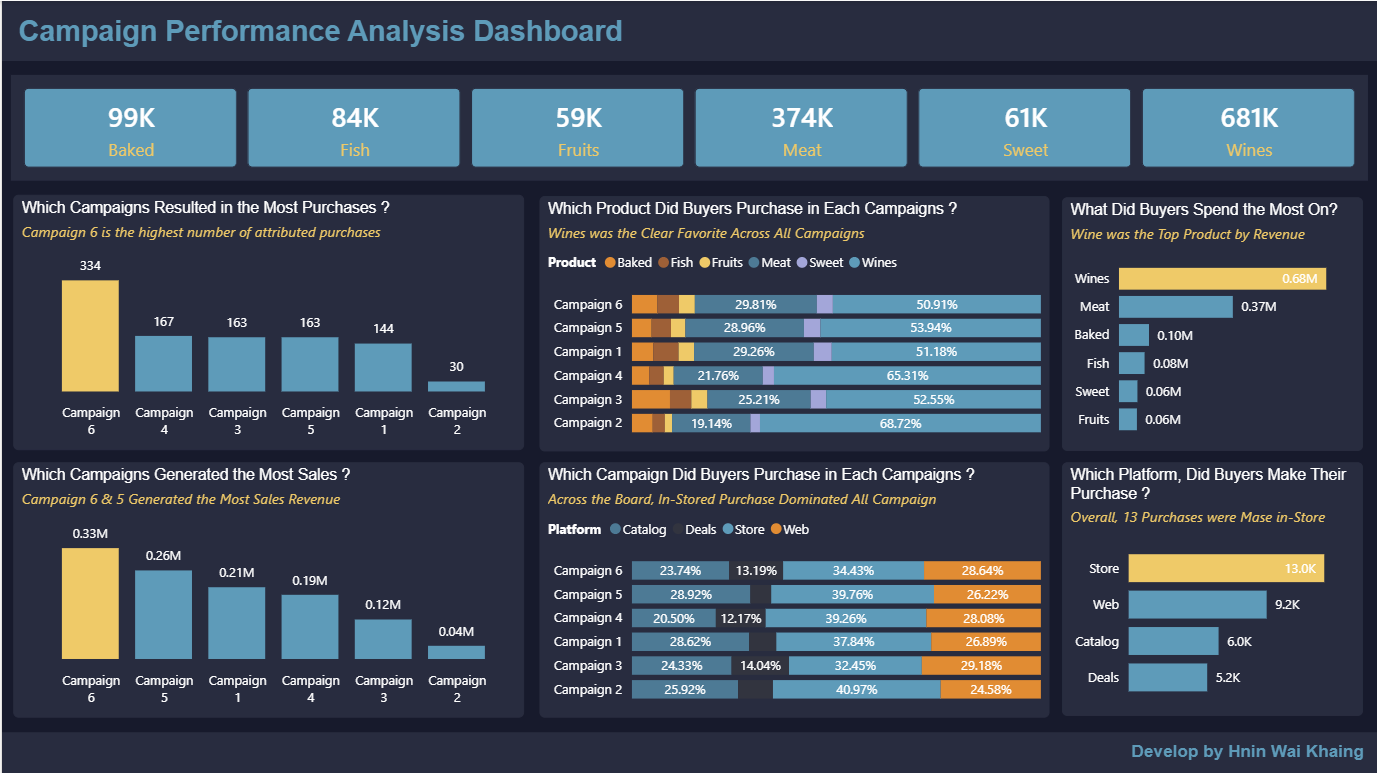The image size is (1377, 773).
Task: Select the Web dot in Platform legend
Action: pos(776,529)
